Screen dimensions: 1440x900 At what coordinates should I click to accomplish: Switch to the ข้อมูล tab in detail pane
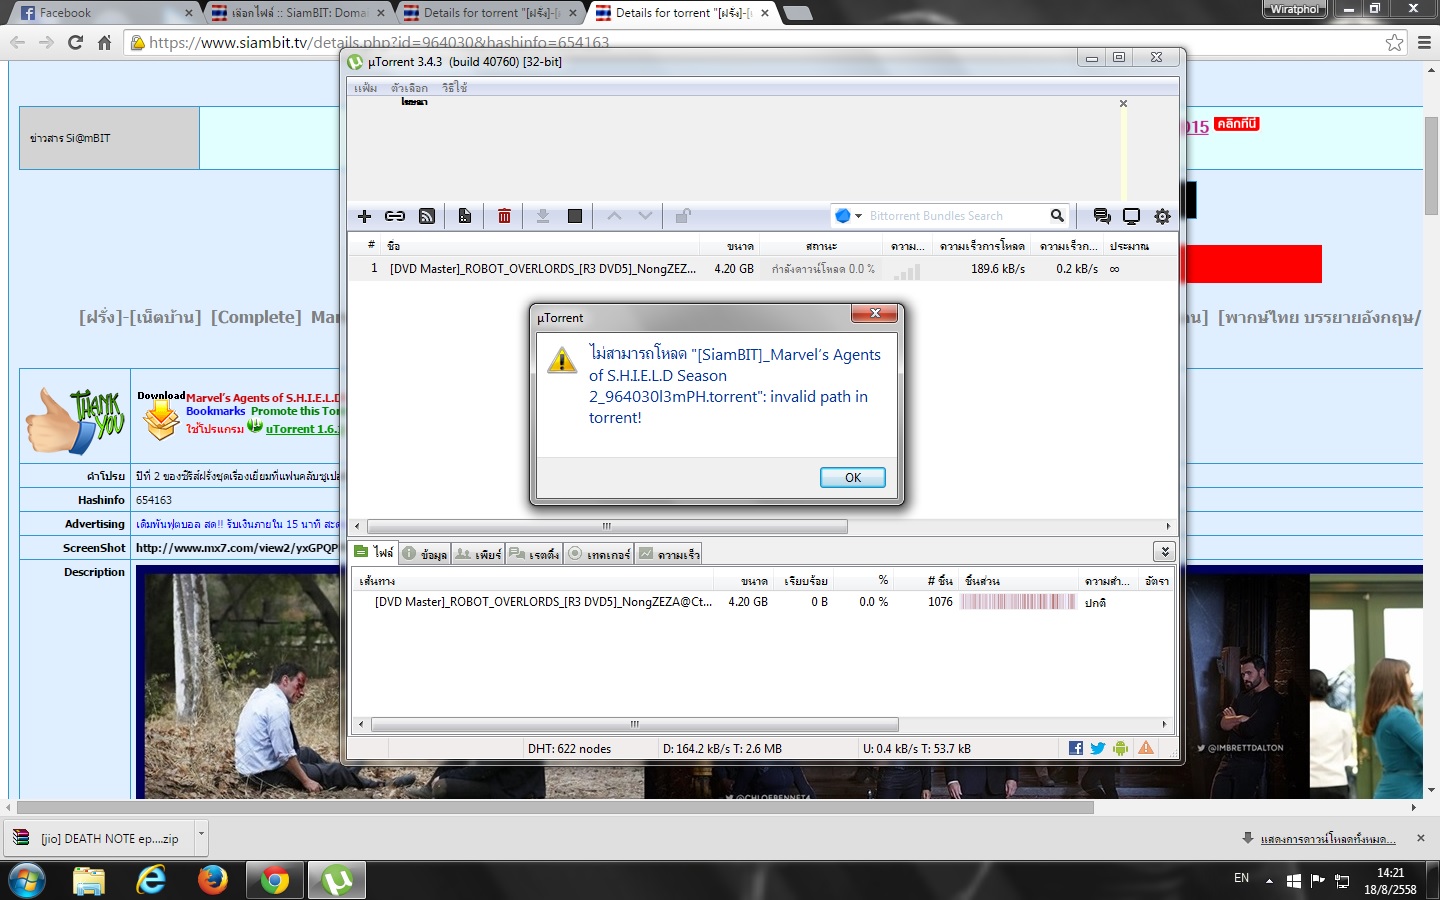tap(425, 553)
